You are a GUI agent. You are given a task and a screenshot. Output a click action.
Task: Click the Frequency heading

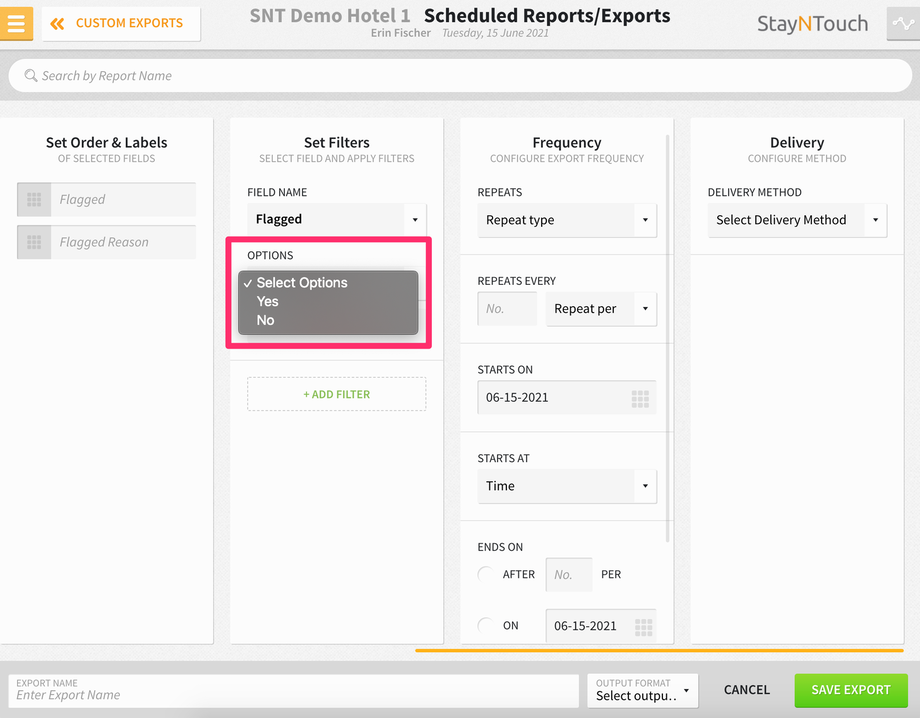point(567,143)
